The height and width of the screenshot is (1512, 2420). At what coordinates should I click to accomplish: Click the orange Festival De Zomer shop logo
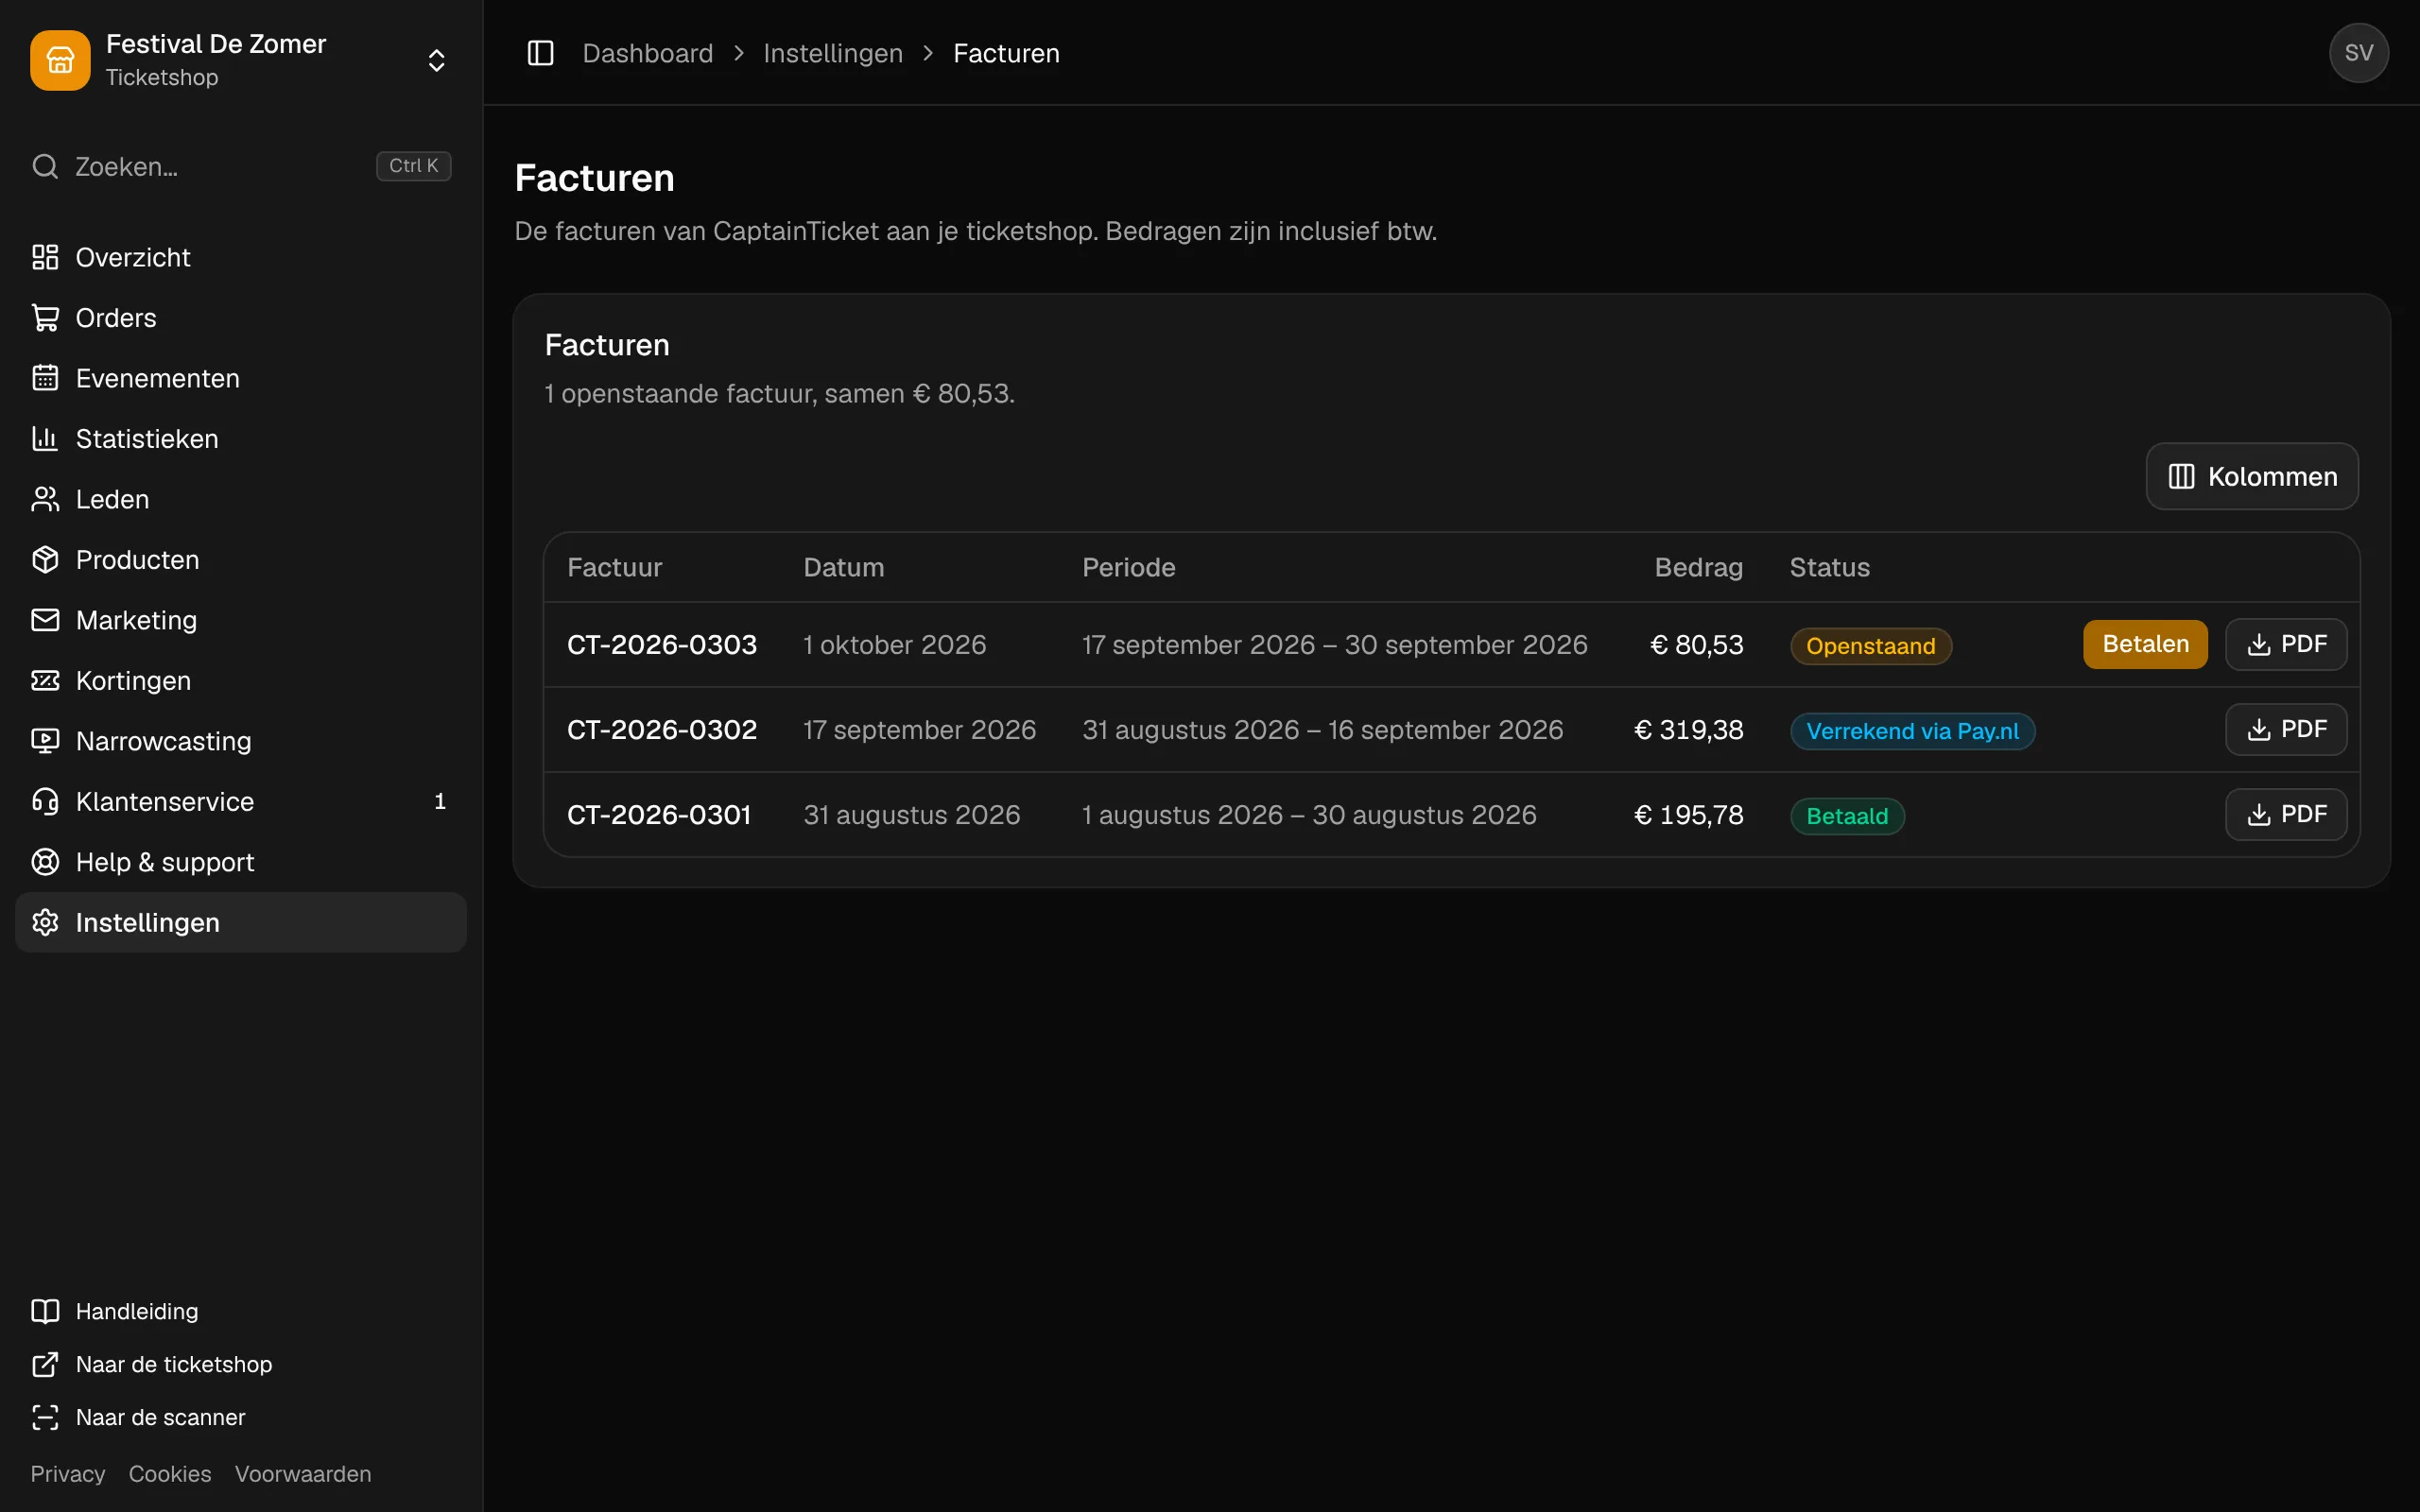[x=60, y=60]
